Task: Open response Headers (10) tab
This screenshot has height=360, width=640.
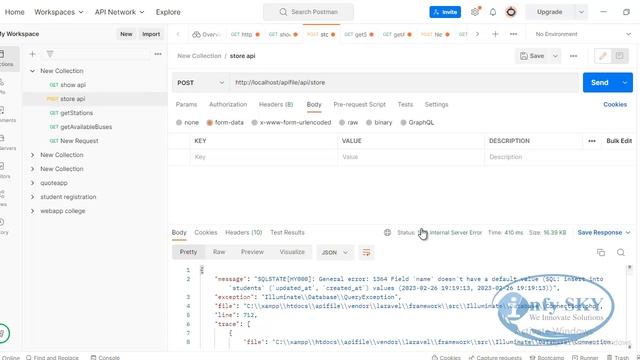Action: click(244, 232)
